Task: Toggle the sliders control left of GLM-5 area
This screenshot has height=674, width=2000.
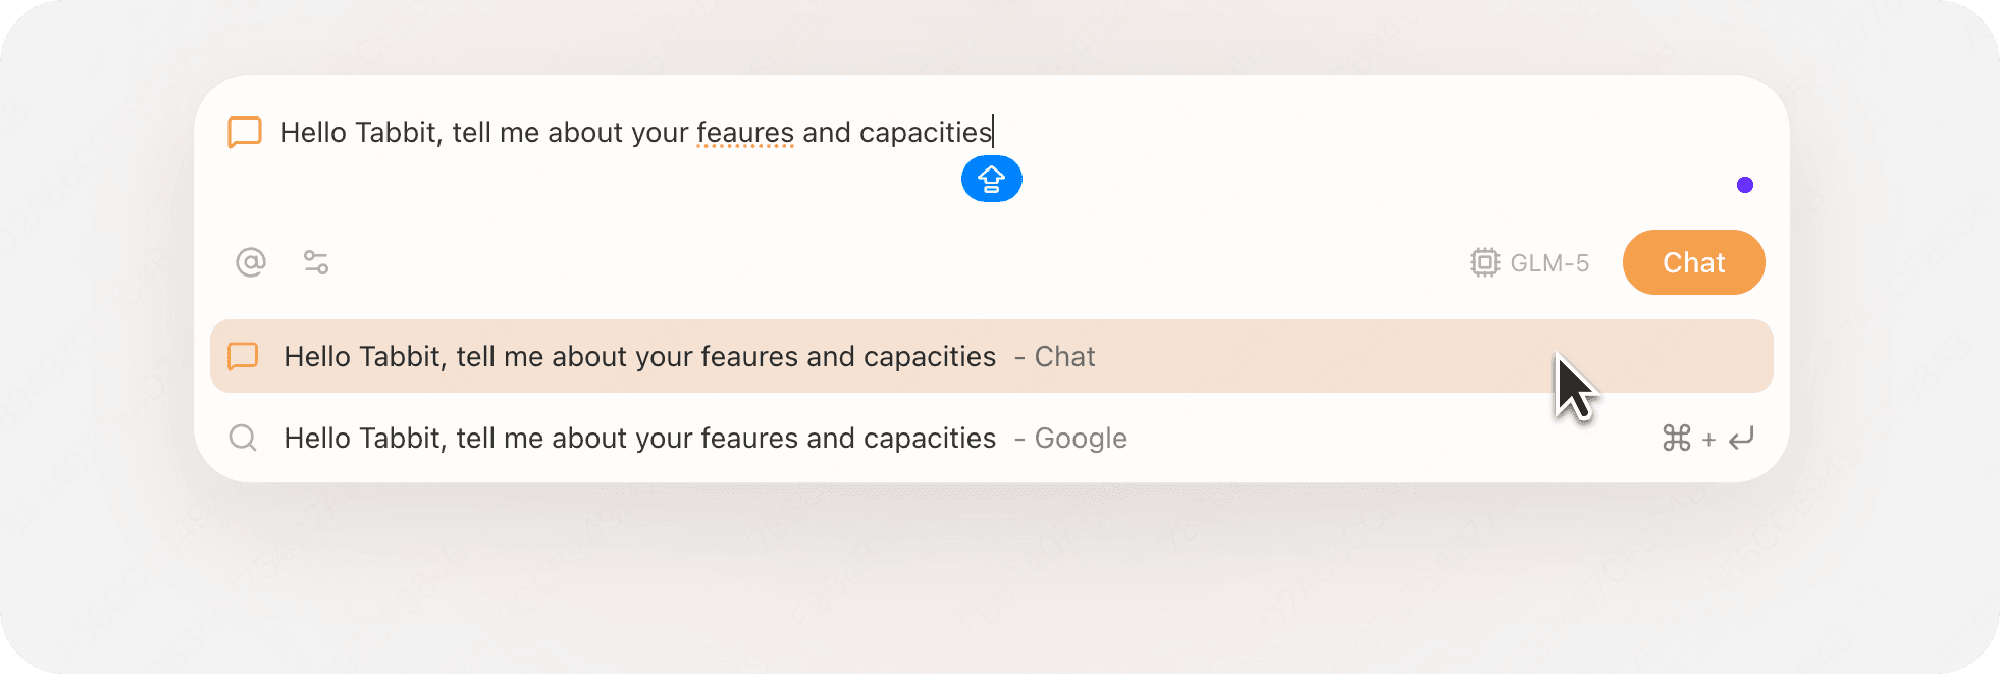Action: (x=316, y=262)
